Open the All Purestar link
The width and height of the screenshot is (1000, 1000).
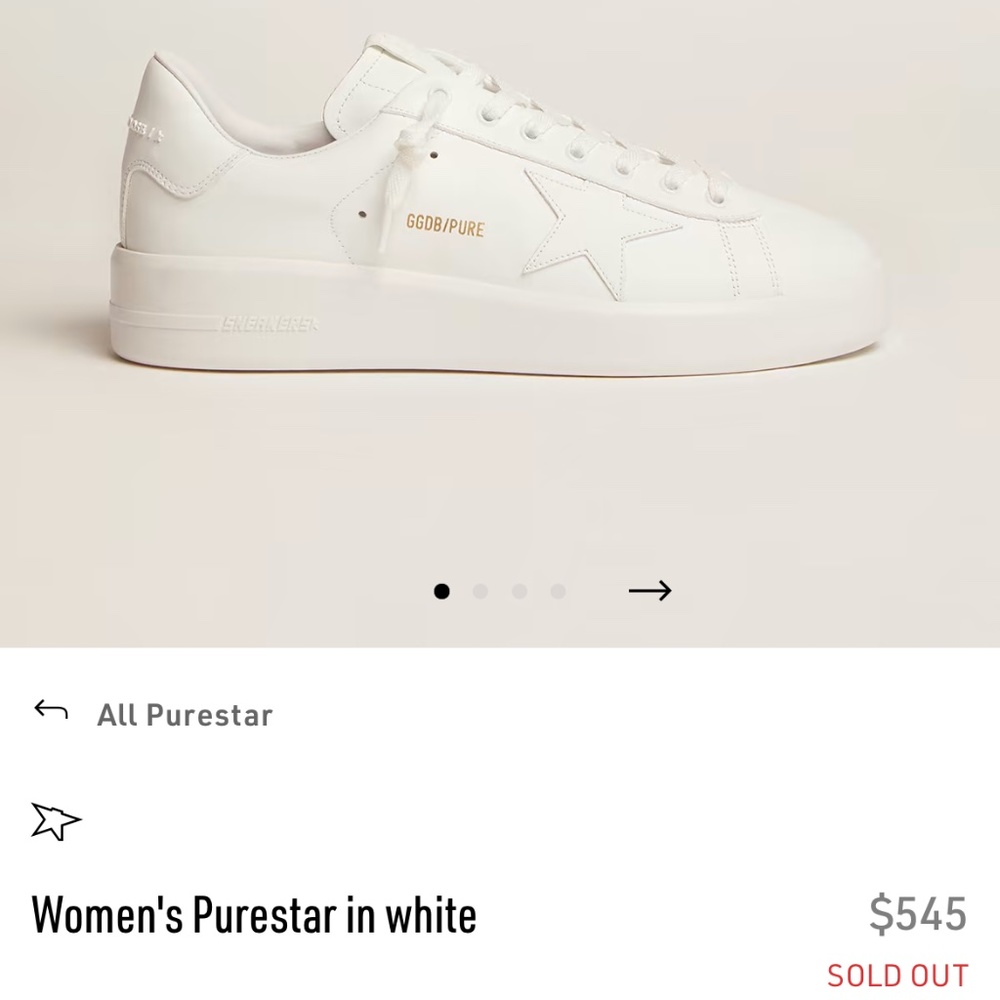(x=184, y=713)
